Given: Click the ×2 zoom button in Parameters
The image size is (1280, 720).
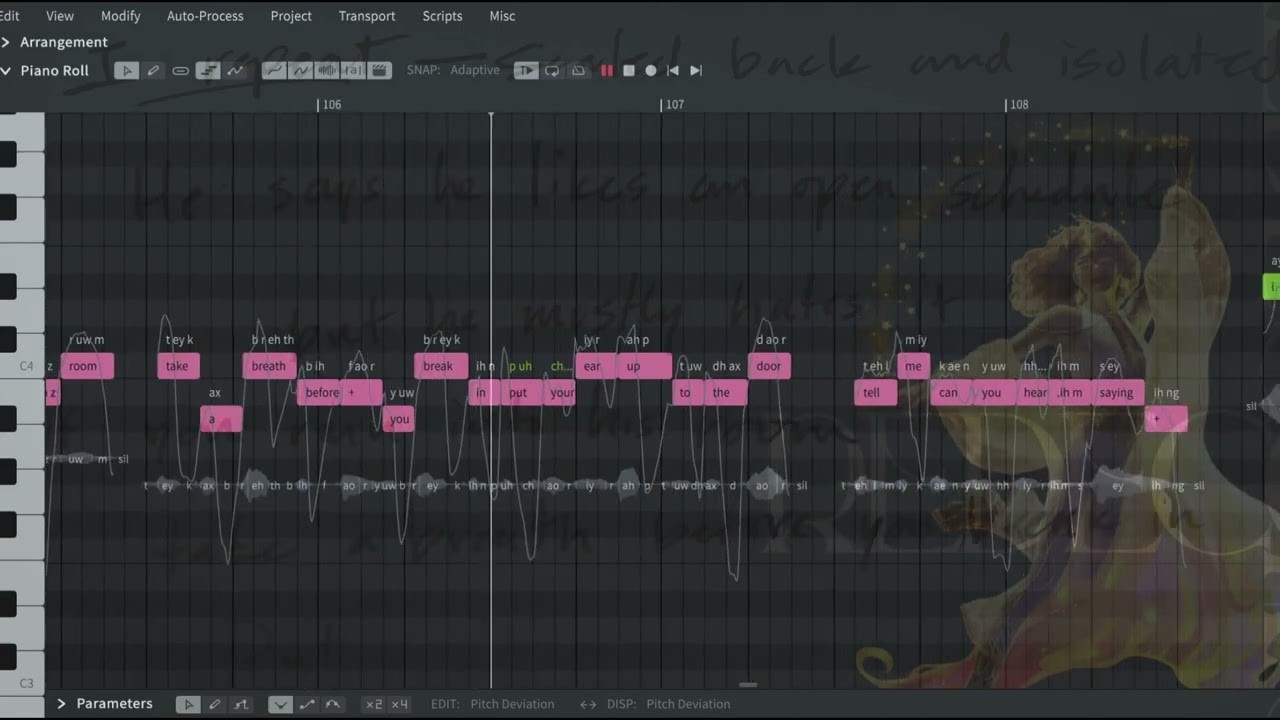Looking at the screenshot, I should point(373,704).
